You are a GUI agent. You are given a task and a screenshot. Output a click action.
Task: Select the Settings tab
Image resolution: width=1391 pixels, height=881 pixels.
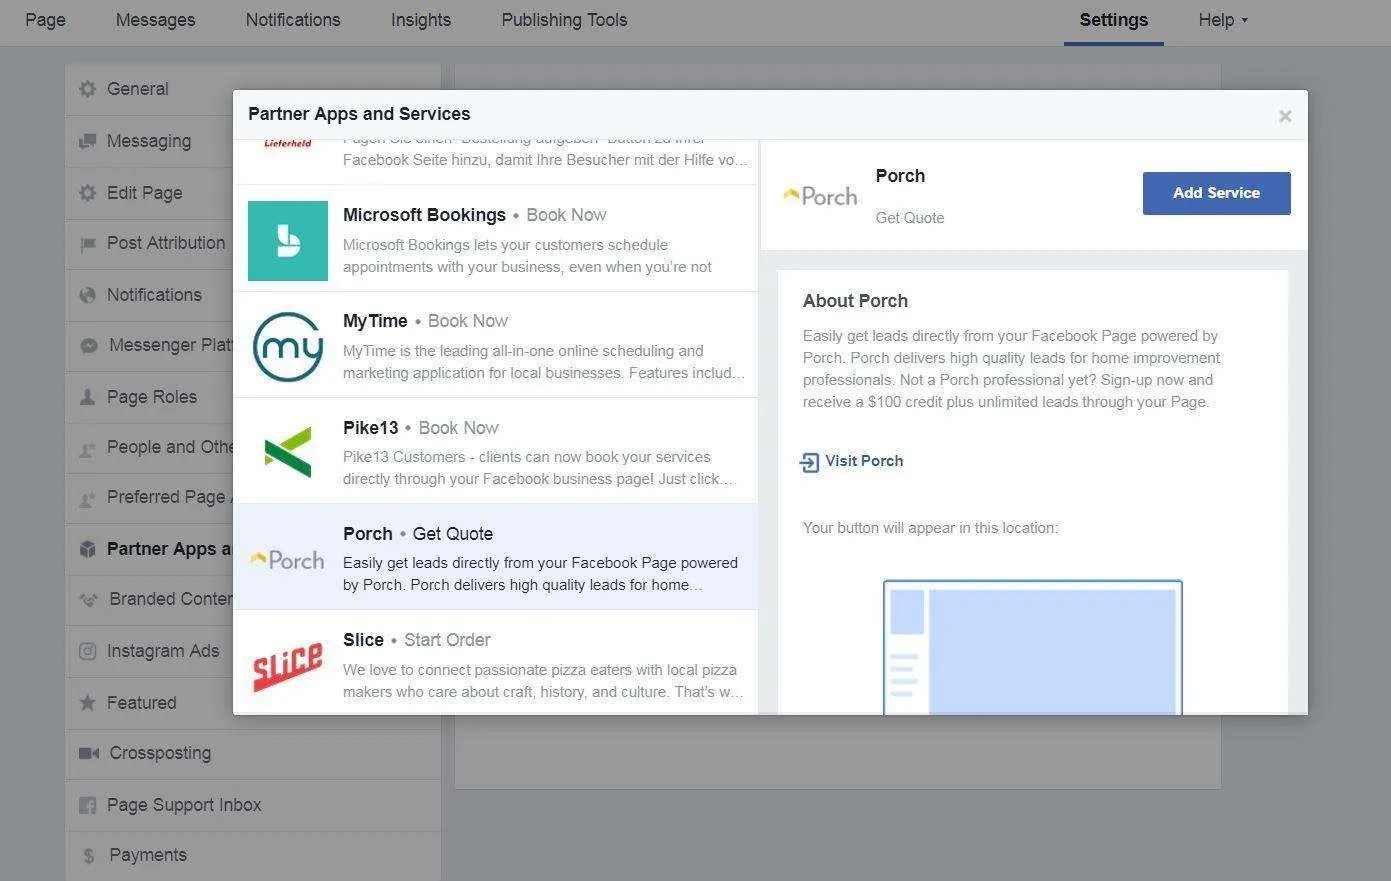(x=1113, y=20)
